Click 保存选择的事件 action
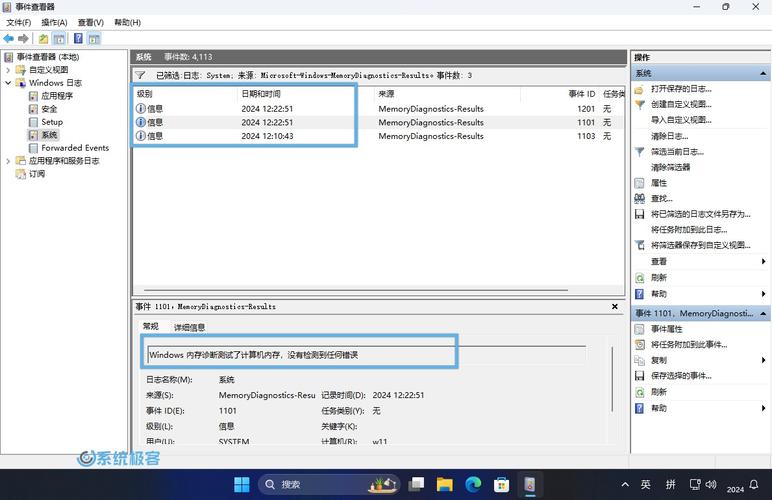 681,376
